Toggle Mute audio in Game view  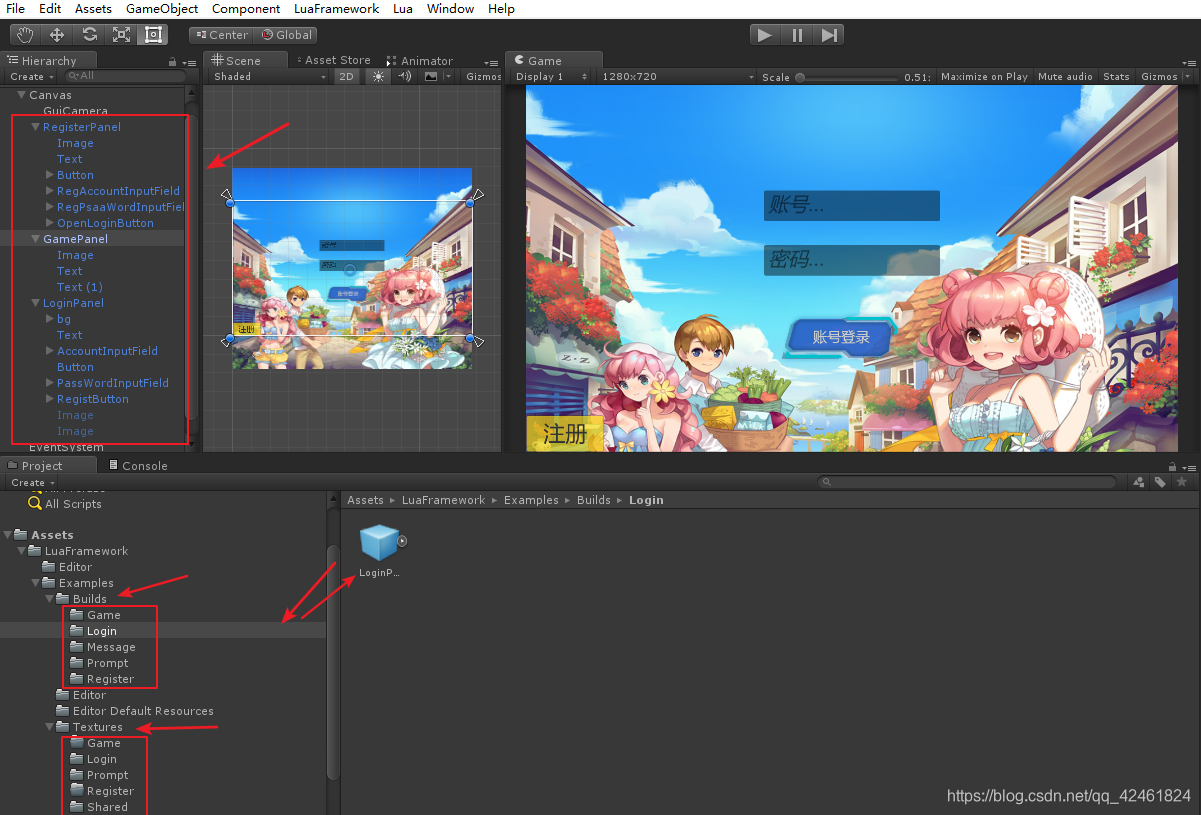(x=1065, y=76)
